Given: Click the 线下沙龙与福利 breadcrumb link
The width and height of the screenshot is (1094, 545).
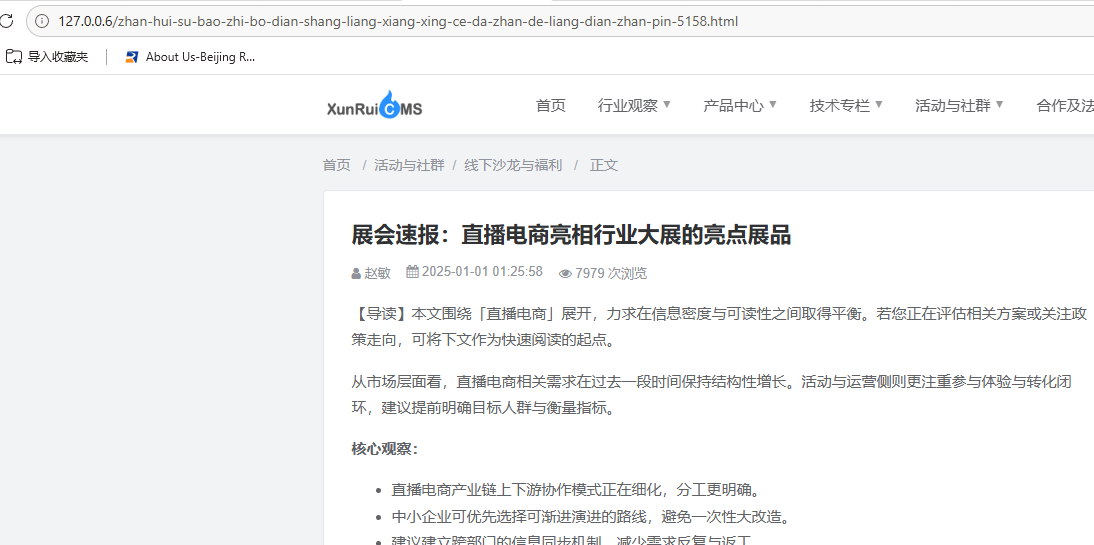Looking at the screenshot, I should point(513,165).
